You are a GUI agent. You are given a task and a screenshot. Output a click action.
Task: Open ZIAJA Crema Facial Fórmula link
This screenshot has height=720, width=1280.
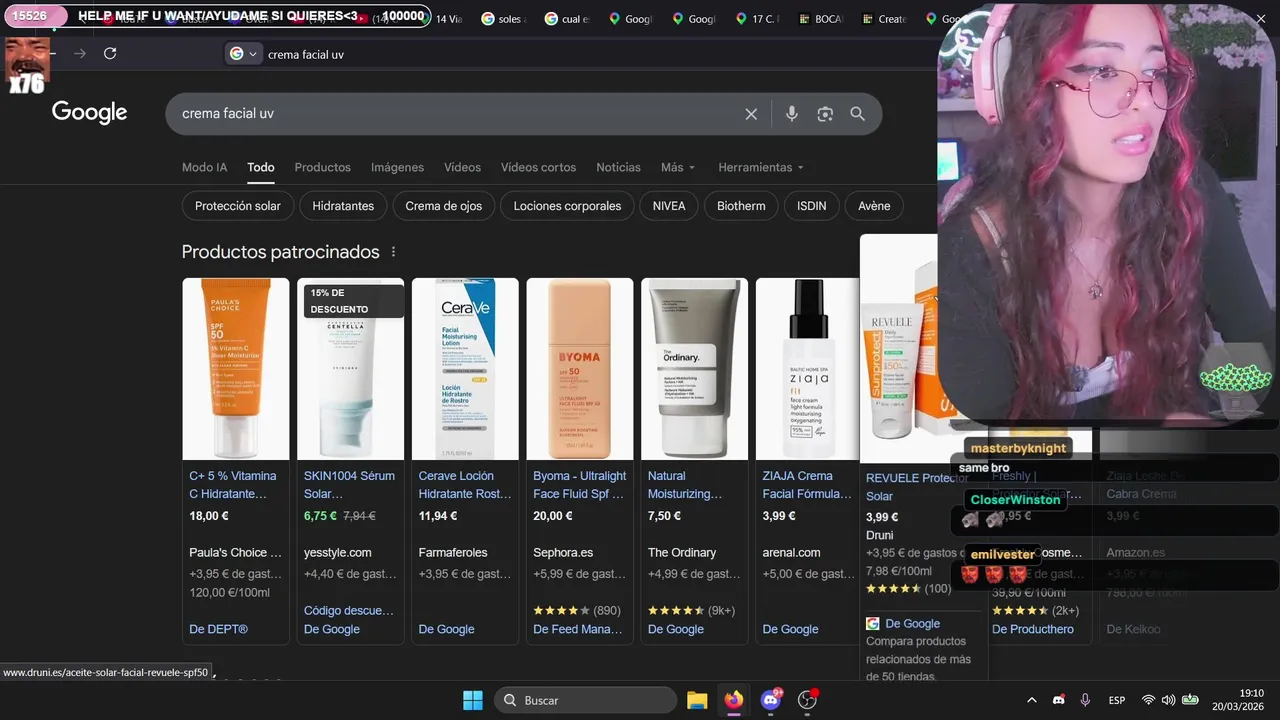pos(807,485)
